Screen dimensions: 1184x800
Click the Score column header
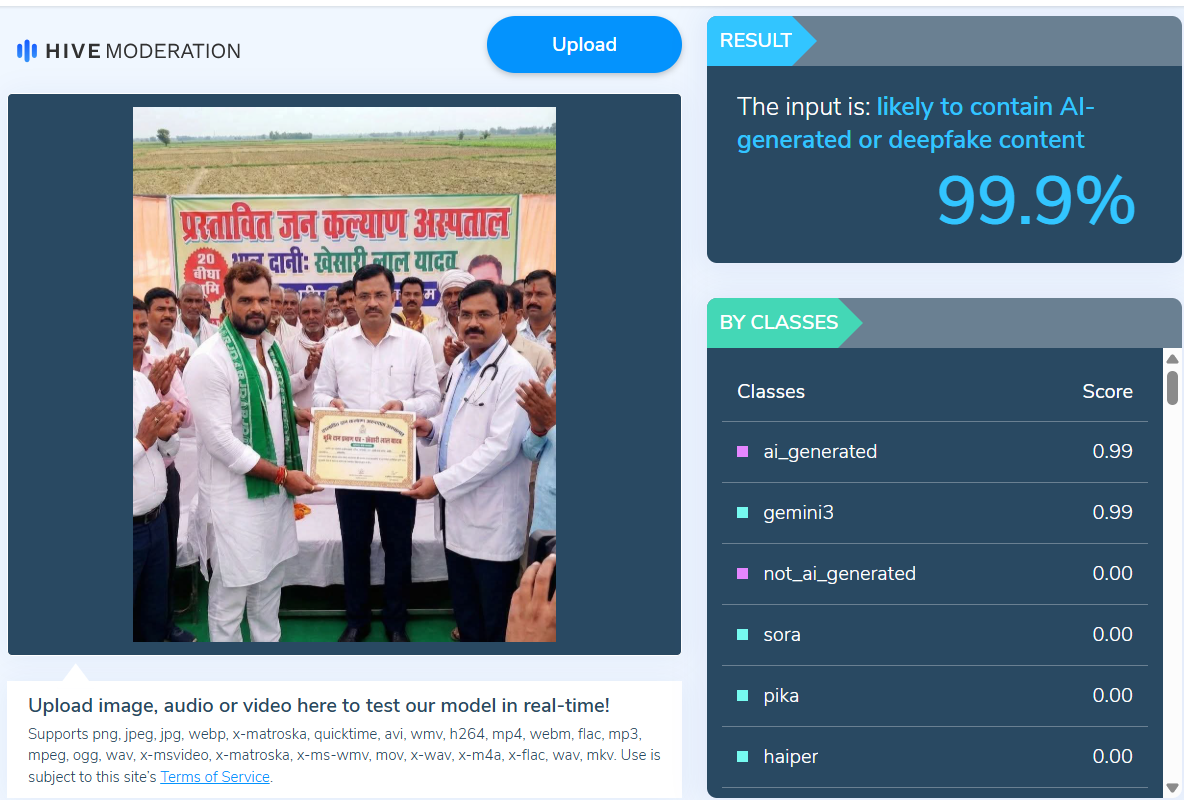coord(1107,391)
